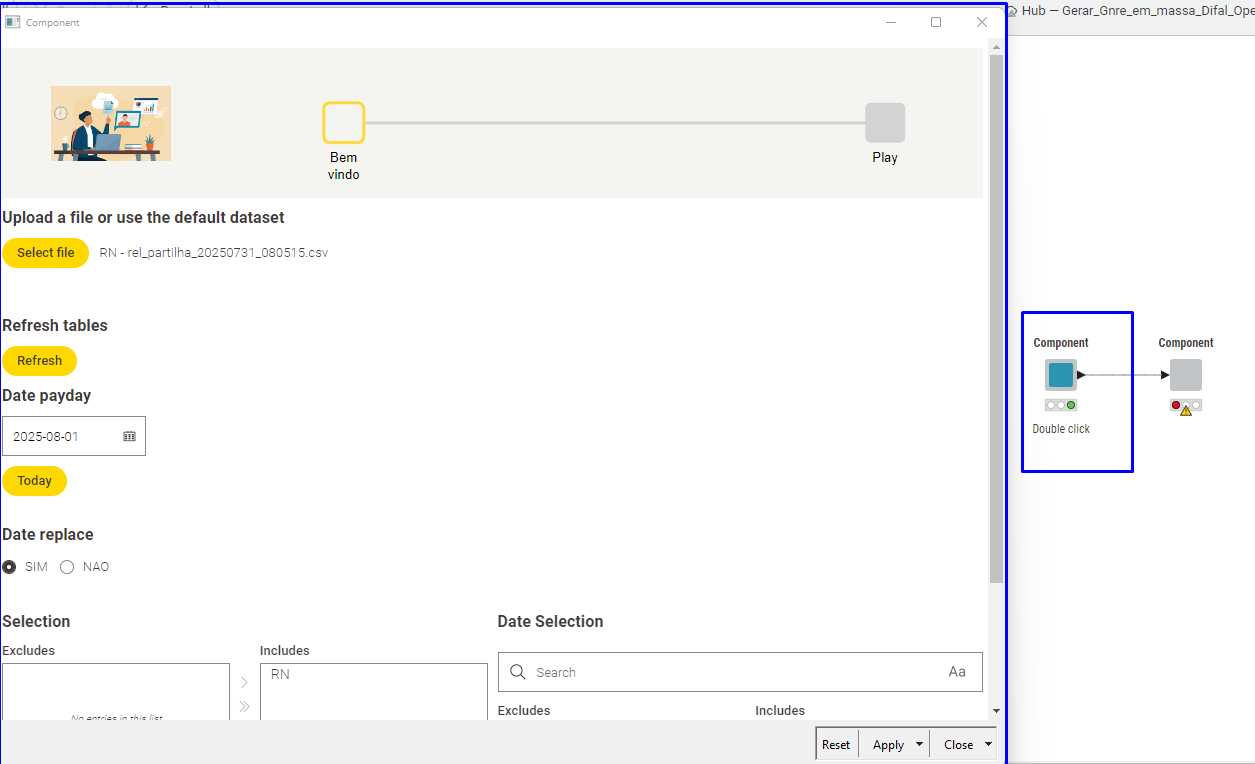Open the calendar picker icon in Date payday
The image size is (1255, 764).
130,436
